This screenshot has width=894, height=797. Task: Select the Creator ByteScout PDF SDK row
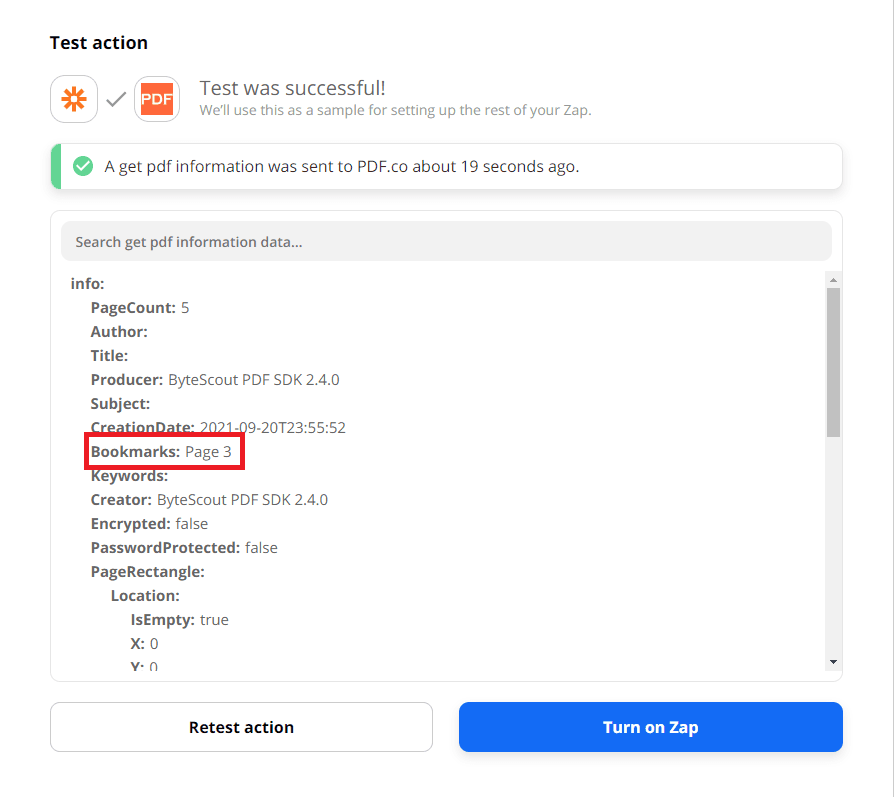(209, 500)
